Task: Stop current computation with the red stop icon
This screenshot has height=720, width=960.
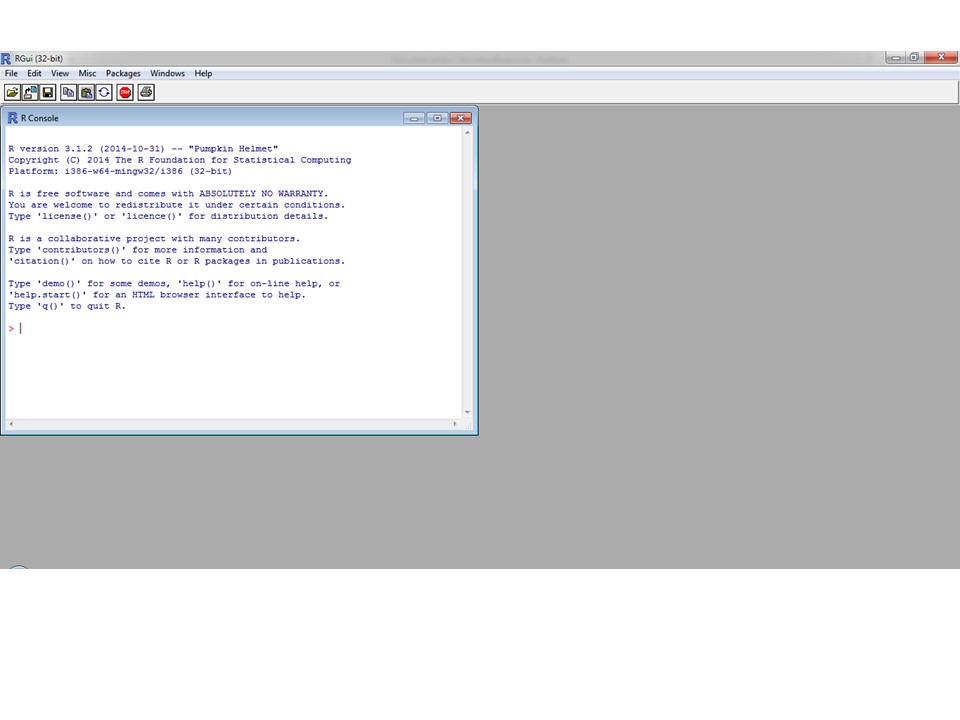Action: [124, 92]
